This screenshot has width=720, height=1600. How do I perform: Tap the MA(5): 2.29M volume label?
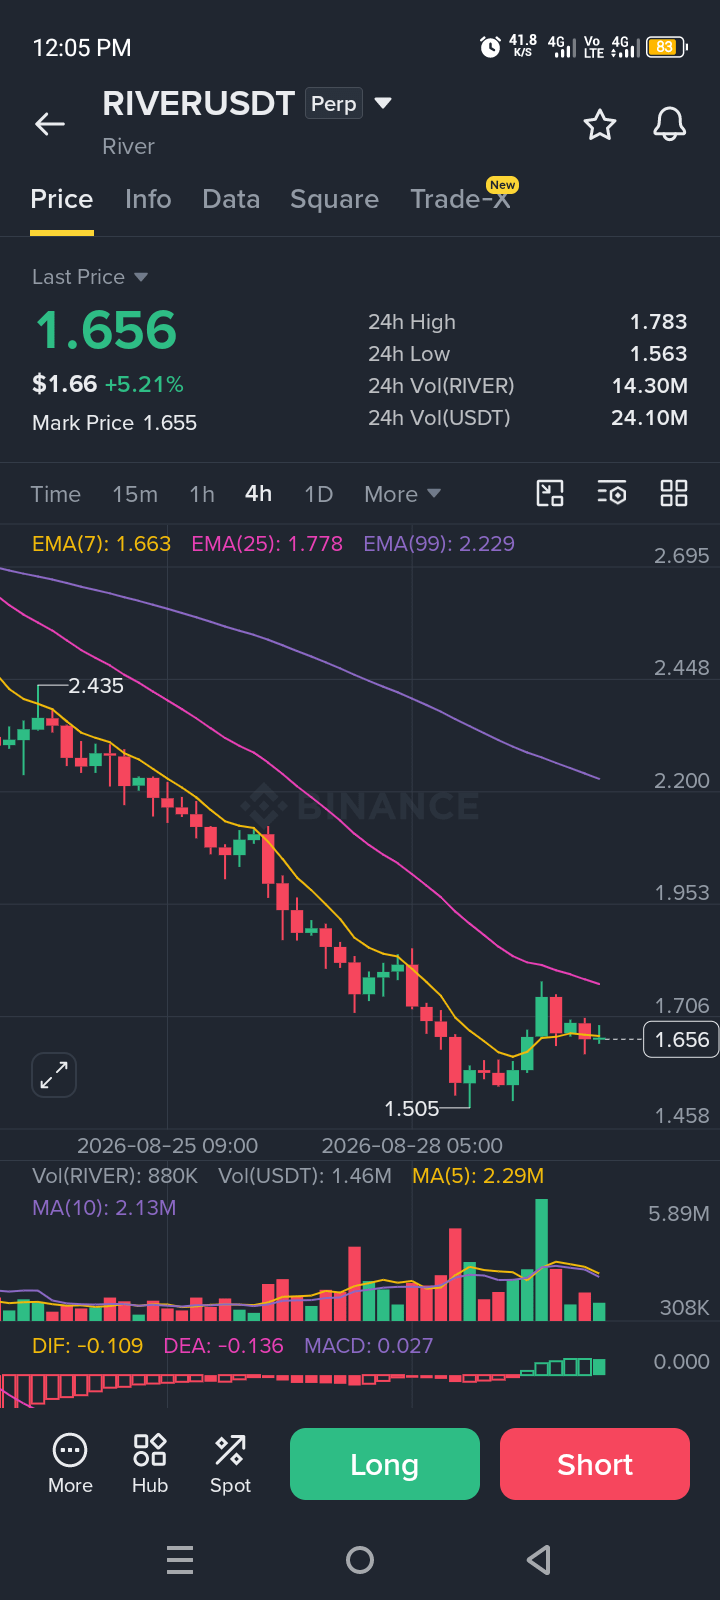[x=478, y=1176]
